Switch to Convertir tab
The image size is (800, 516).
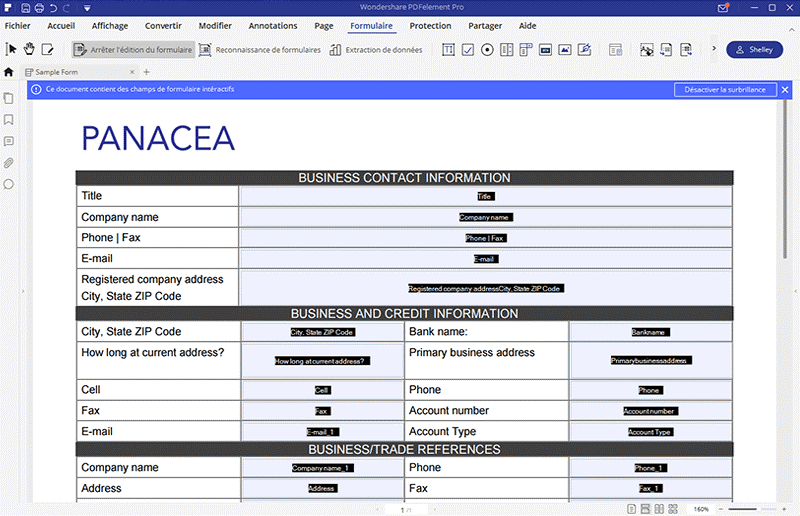163,26
